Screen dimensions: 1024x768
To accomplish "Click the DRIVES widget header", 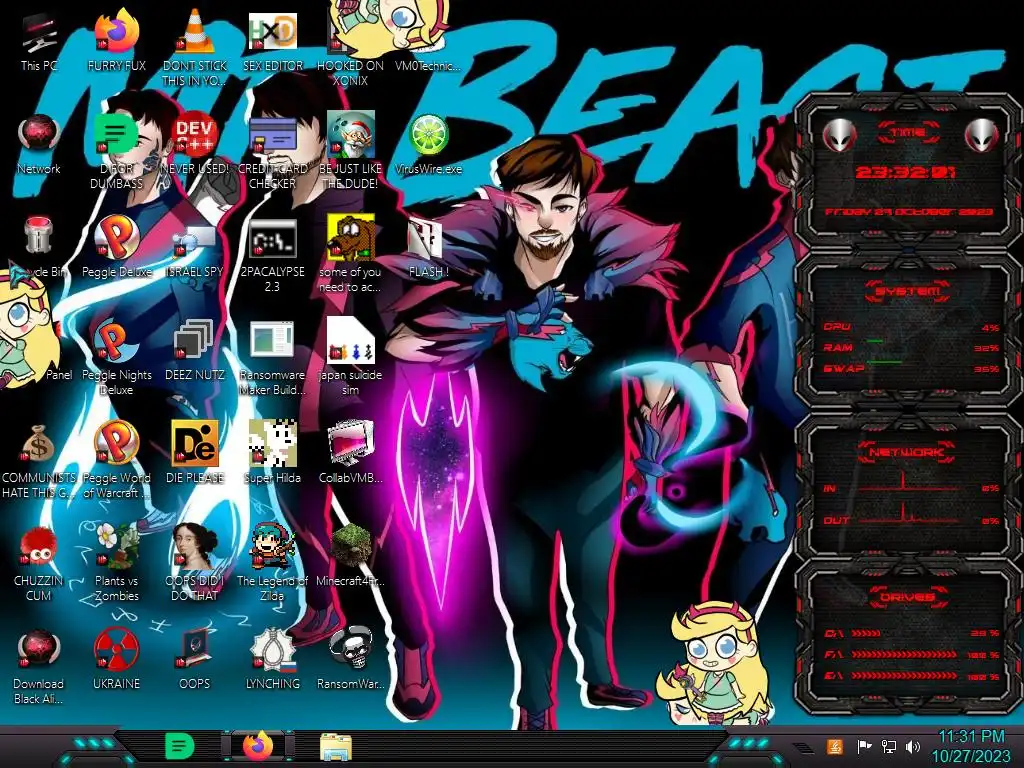I will click(908, 597).
